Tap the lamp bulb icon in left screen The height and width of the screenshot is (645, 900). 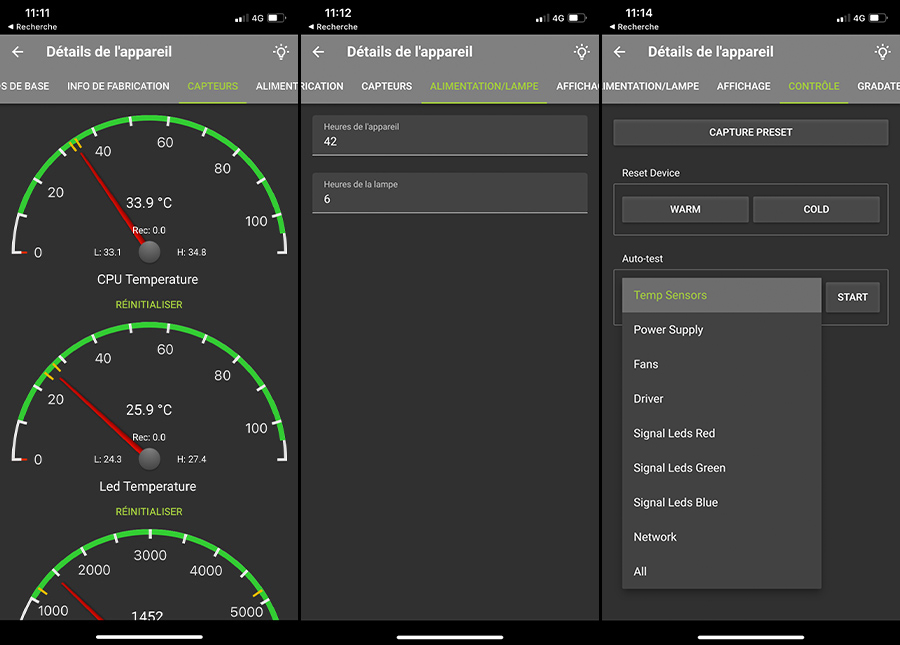point(281,52)
